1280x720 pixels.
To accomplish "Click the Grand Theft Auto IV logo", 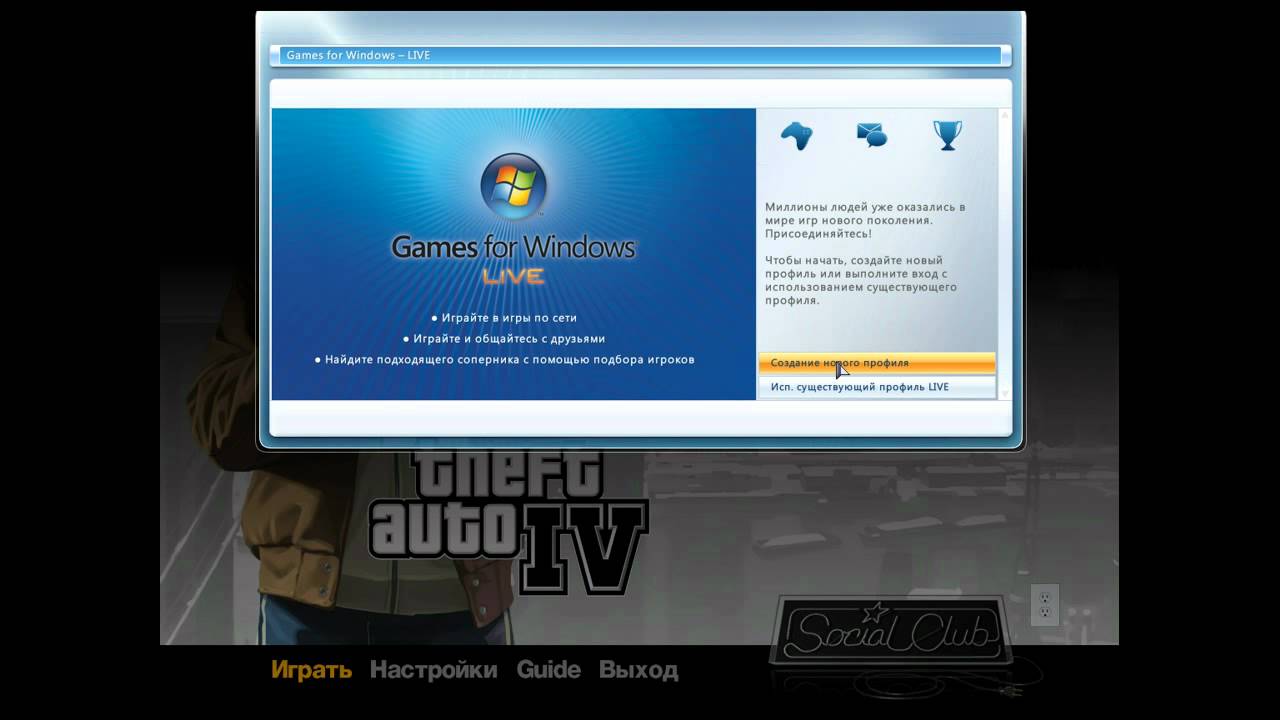I will [x=508, y=520].
